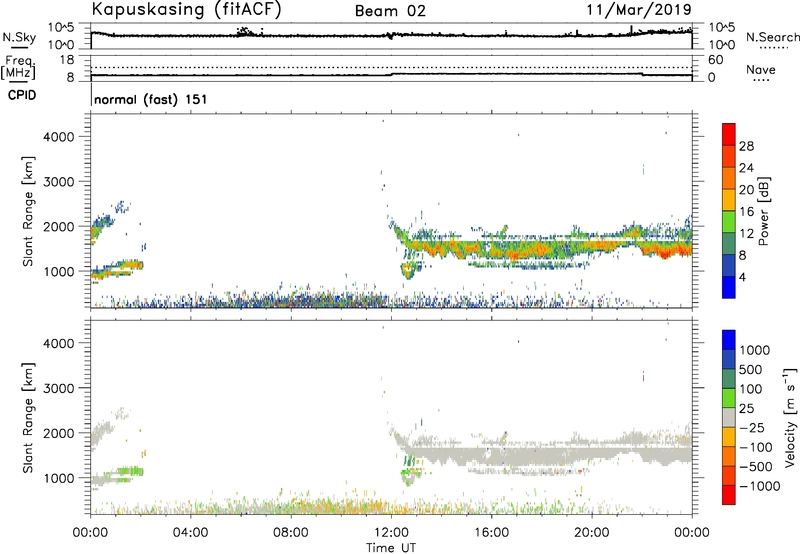This screenshot has height=554, width=800.
Task: Click the power echo band near 01:00 at 1000 km
Action: point(118,267)
